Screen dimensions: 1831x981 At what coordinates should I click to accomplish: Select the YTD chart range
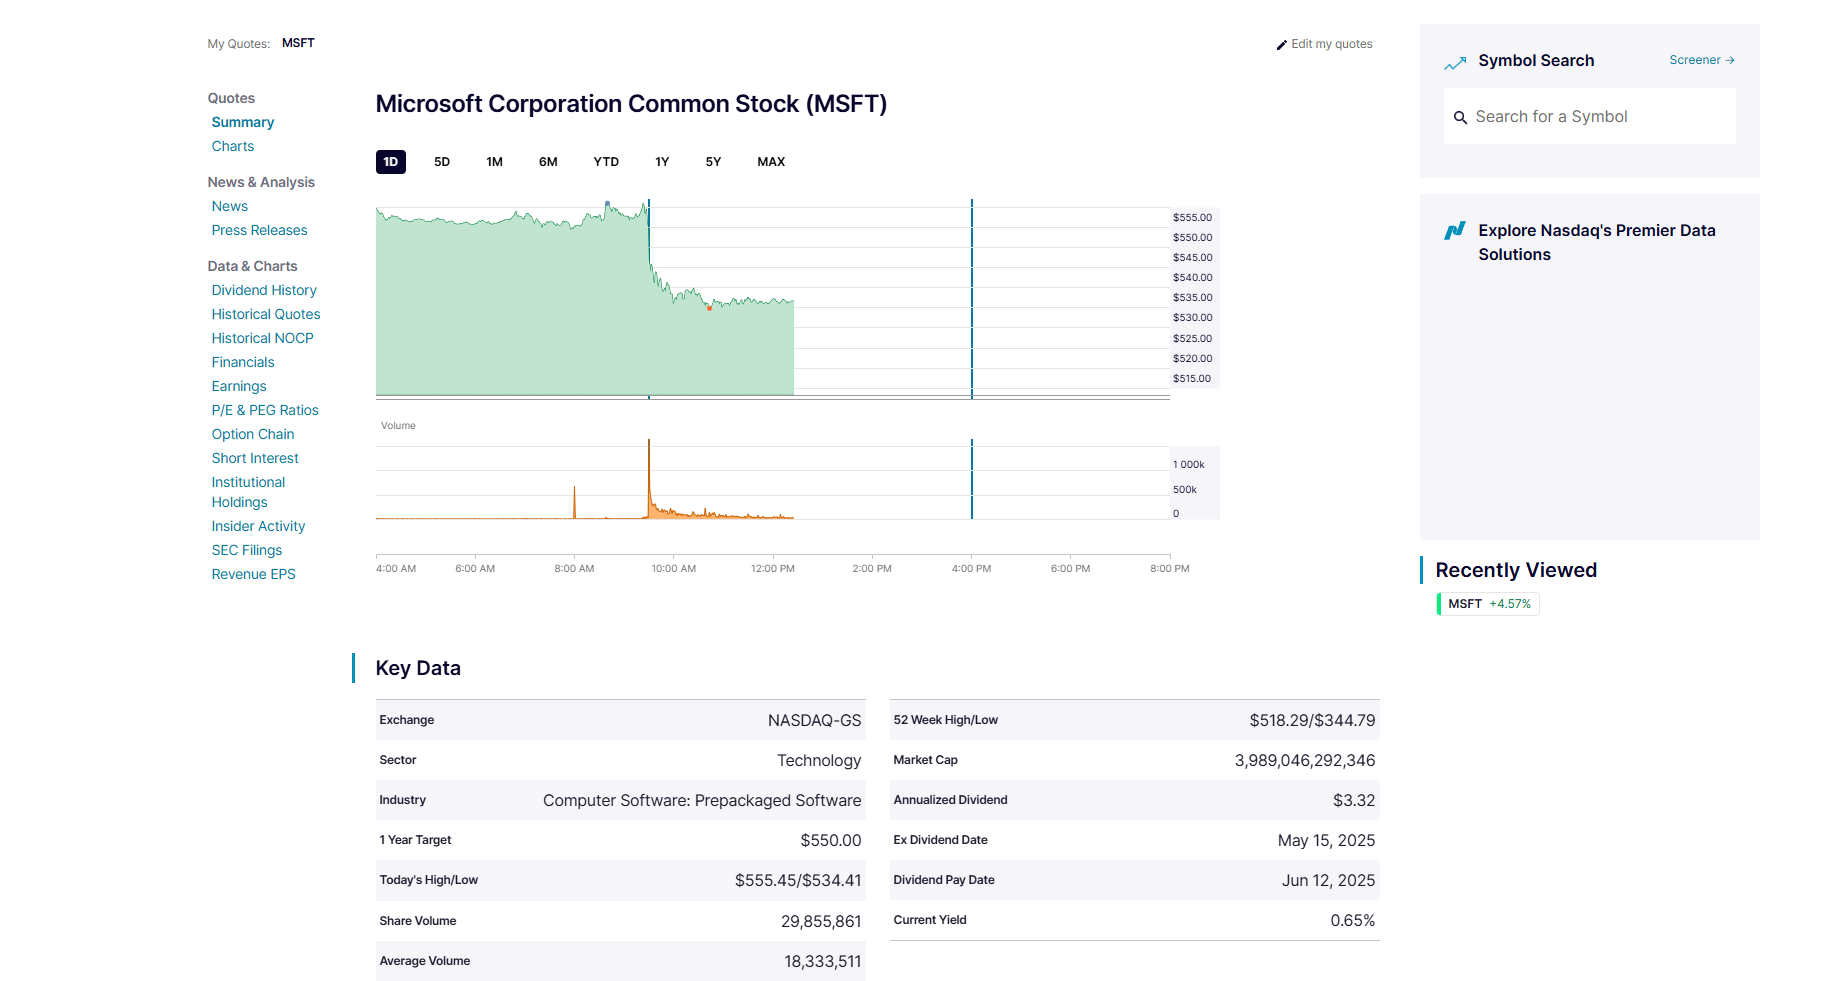tap(606, 162)
